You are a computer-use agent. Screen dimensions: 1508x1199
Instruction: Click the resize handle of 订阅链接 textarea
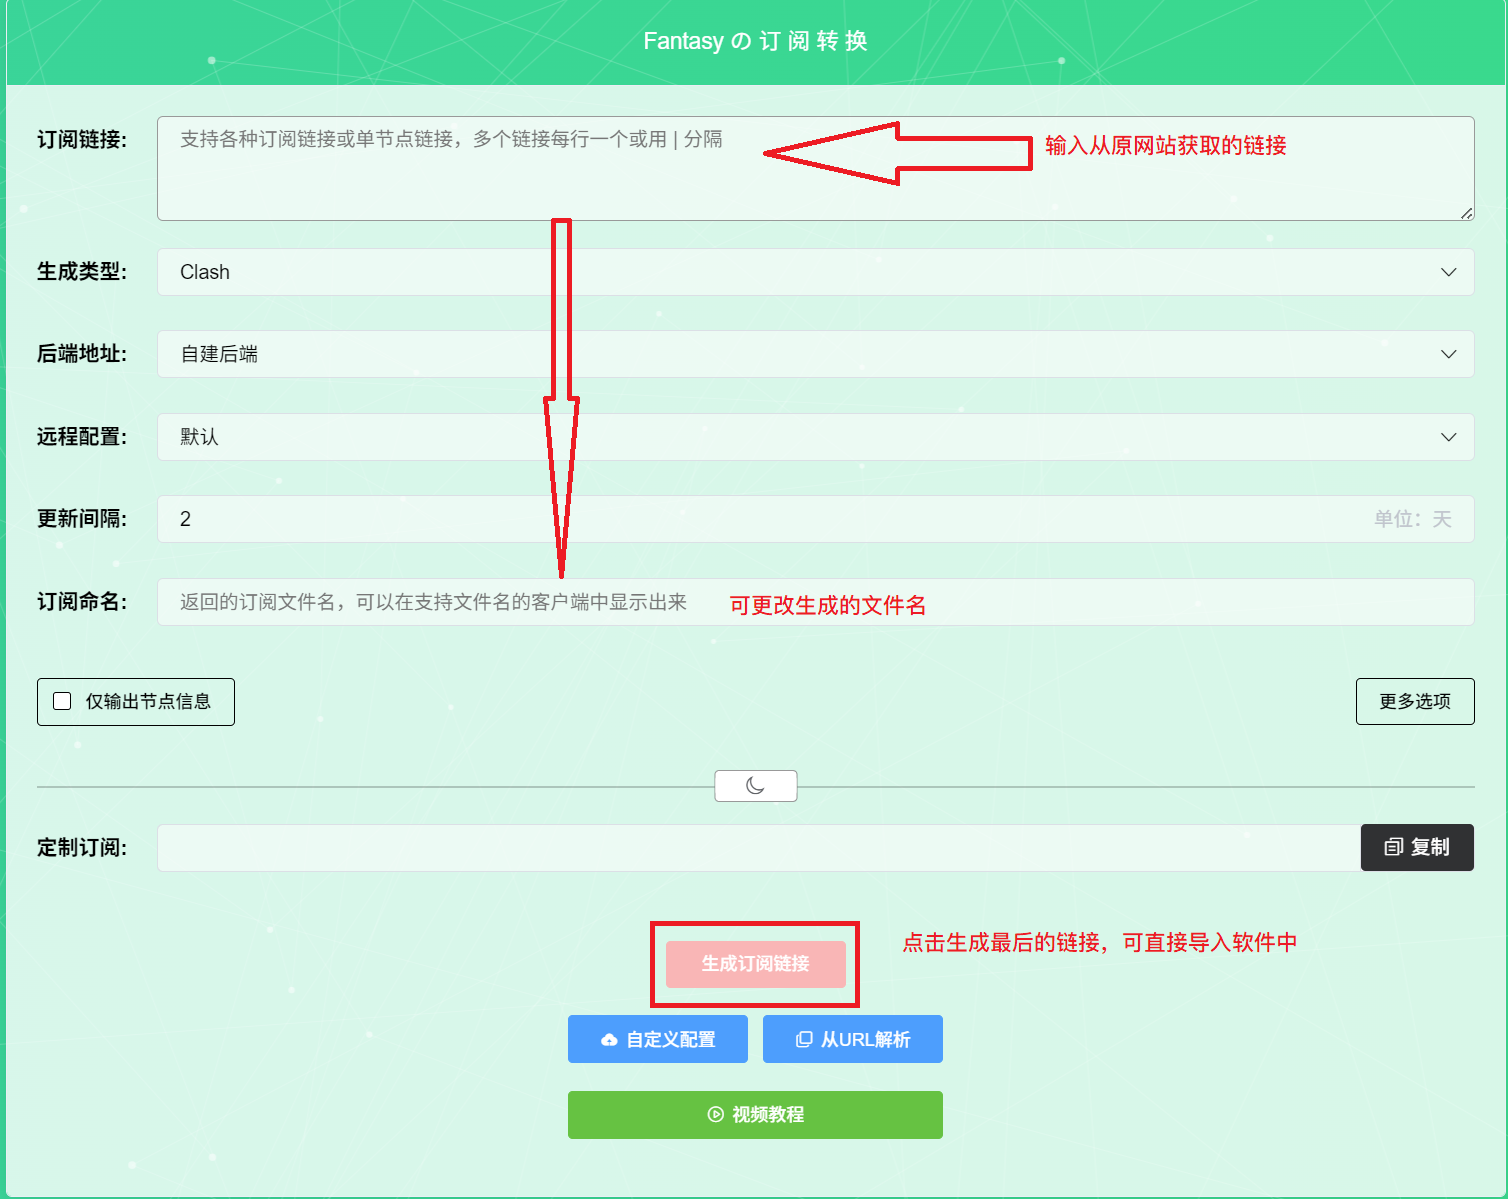[1466, 213]
